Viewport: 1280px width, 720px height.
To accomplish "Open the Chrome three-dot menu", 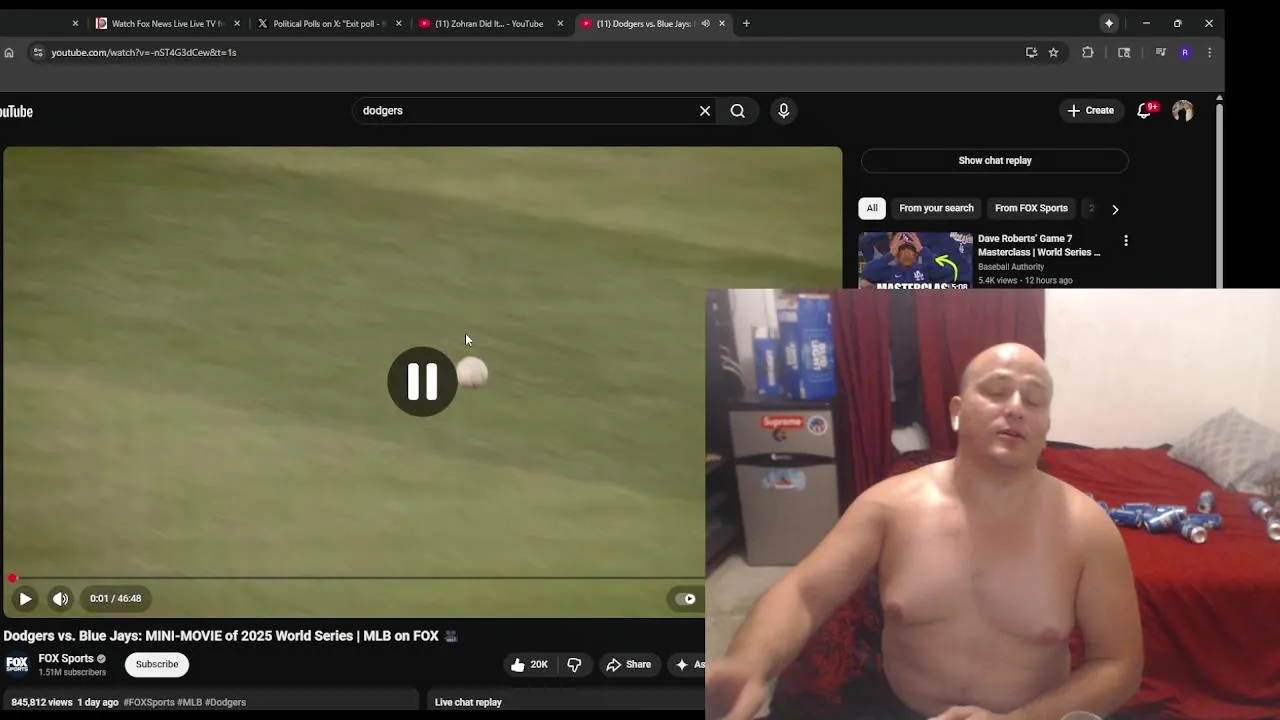I will [x=1210, y=53].
